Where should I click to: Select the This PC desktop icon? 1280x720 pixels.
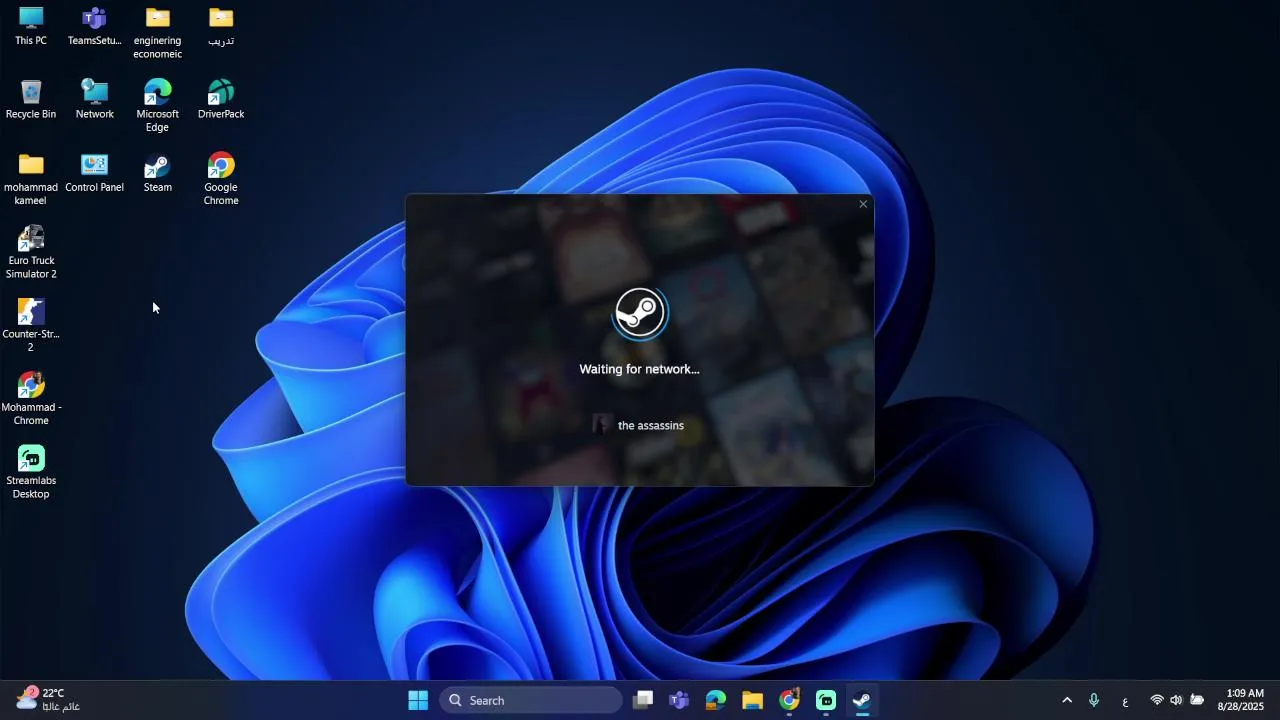pos(31,27)
